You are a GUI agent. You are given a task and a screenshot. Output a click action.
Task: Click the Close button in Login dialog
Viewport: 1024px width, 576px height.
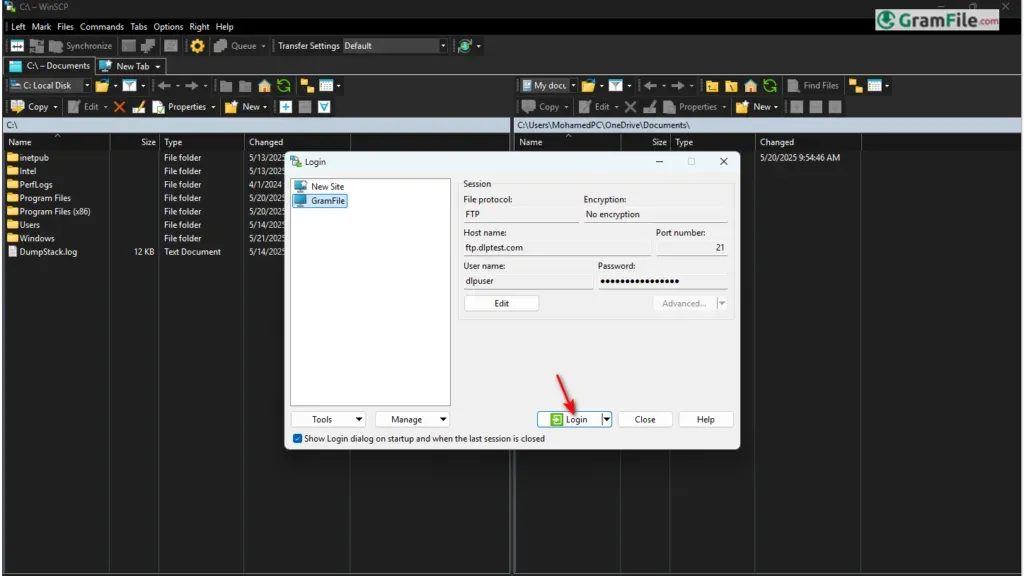click(645, 419)
